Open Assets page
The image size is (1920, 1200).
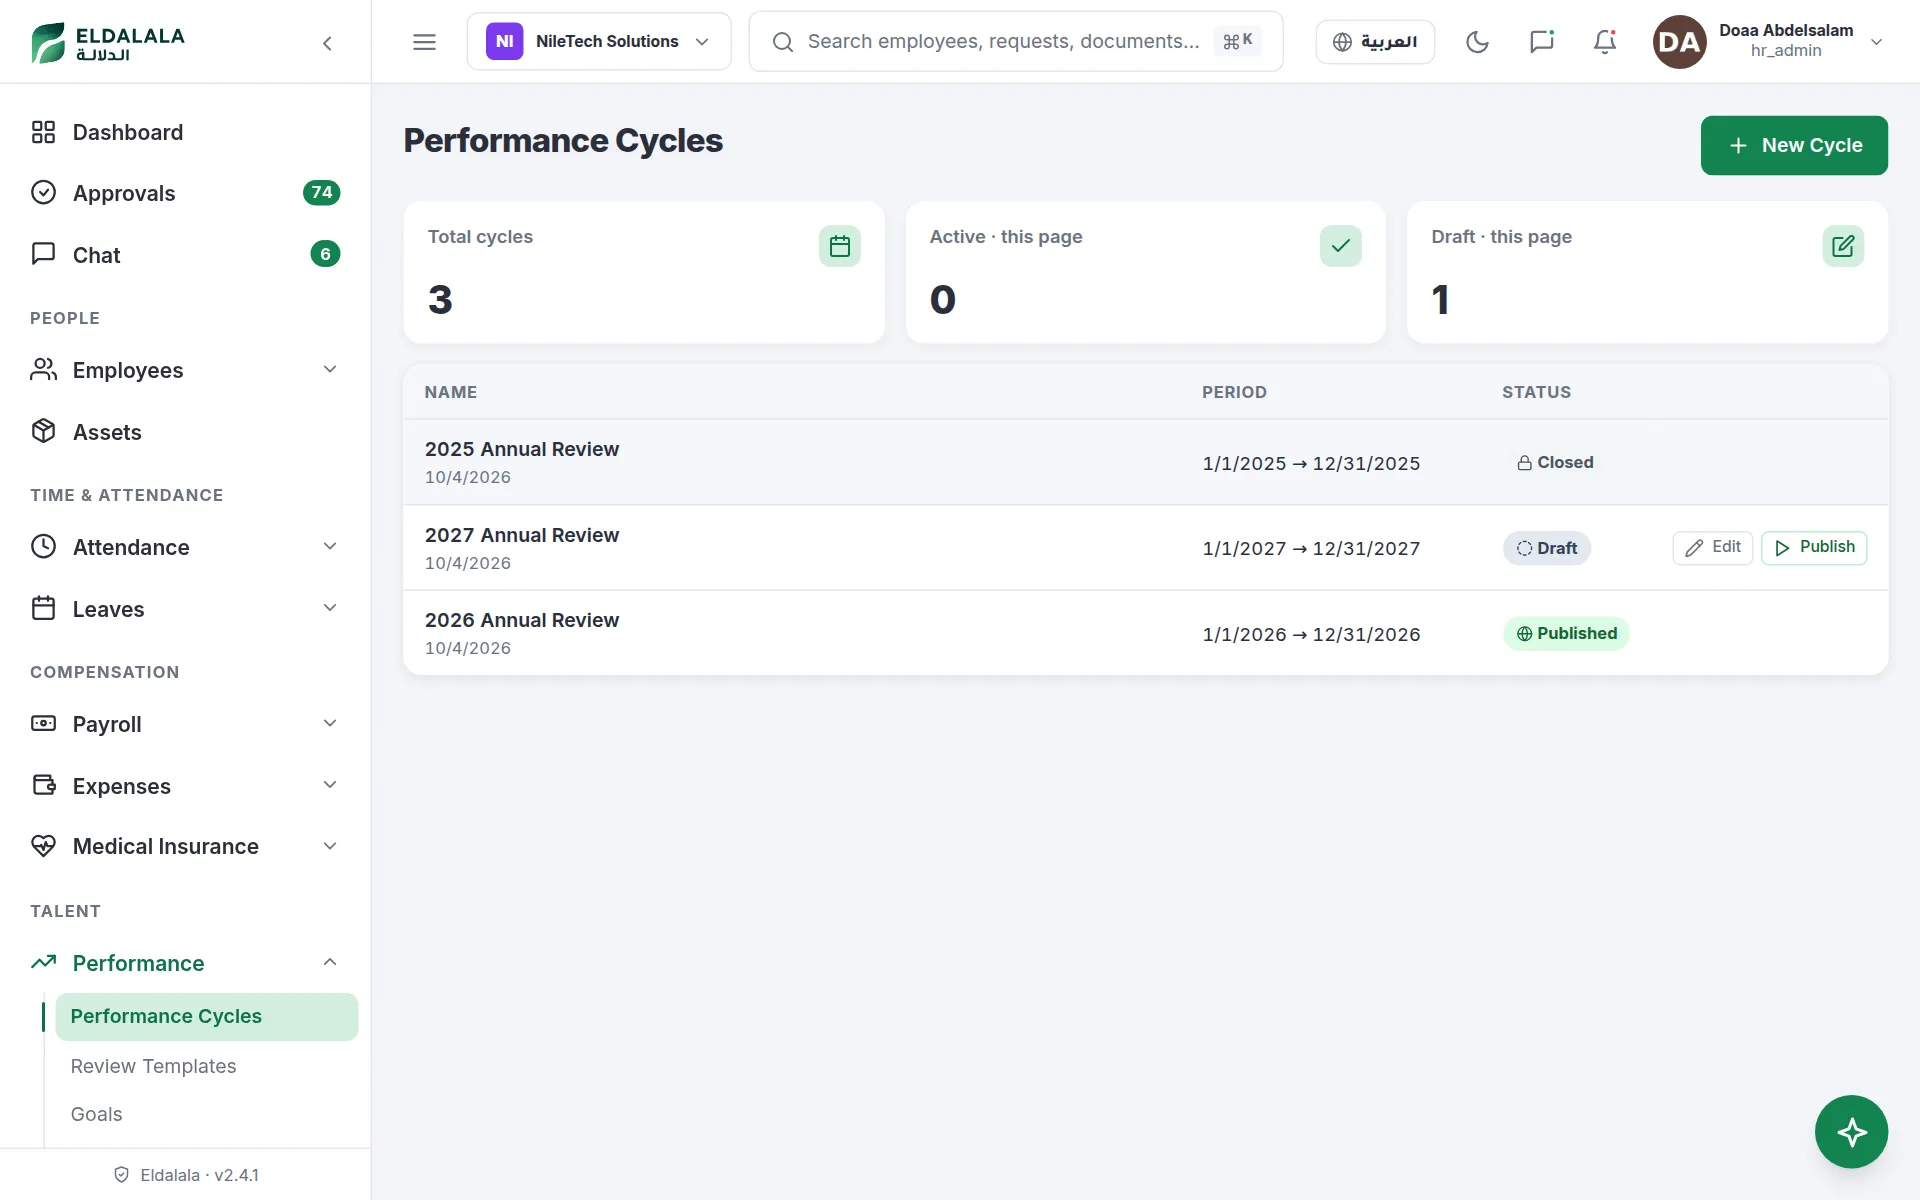(x=186, y=432)
